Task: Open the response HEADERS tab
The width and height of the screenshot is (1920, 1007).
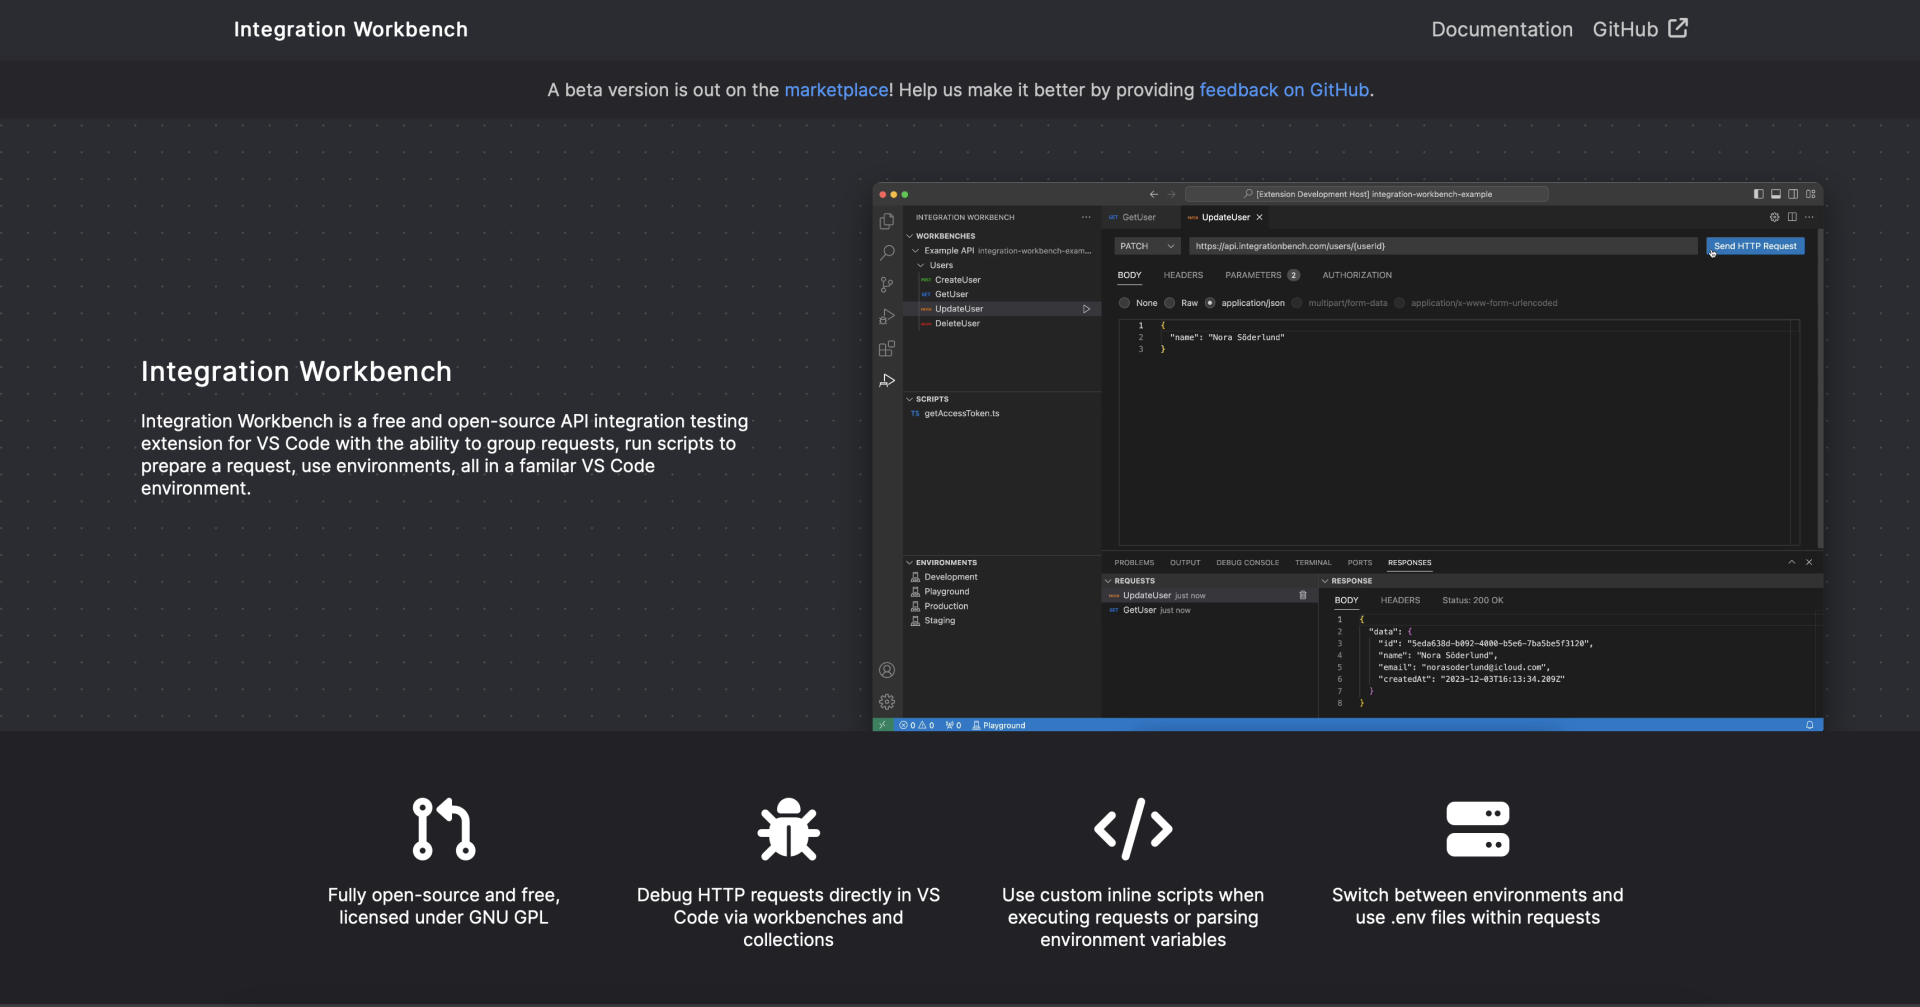Action: (1400, 600)
